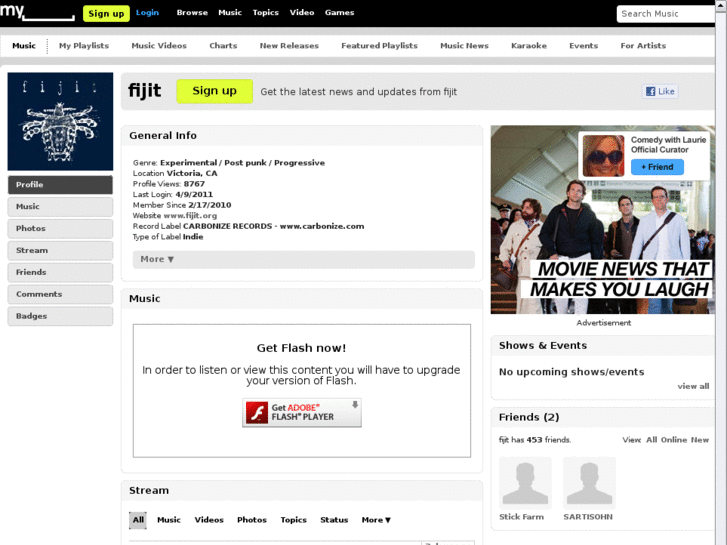The height and width of the screenshot is (545, 727).
Task: Open the Games menu
Action: coord(339,13)
